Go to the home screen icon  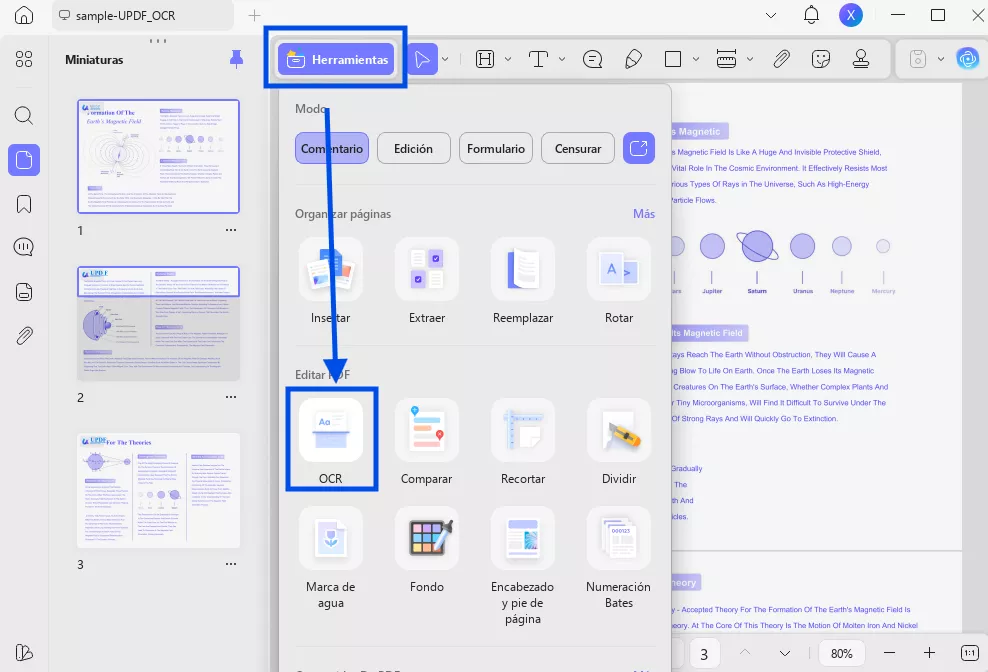[24, 15]
